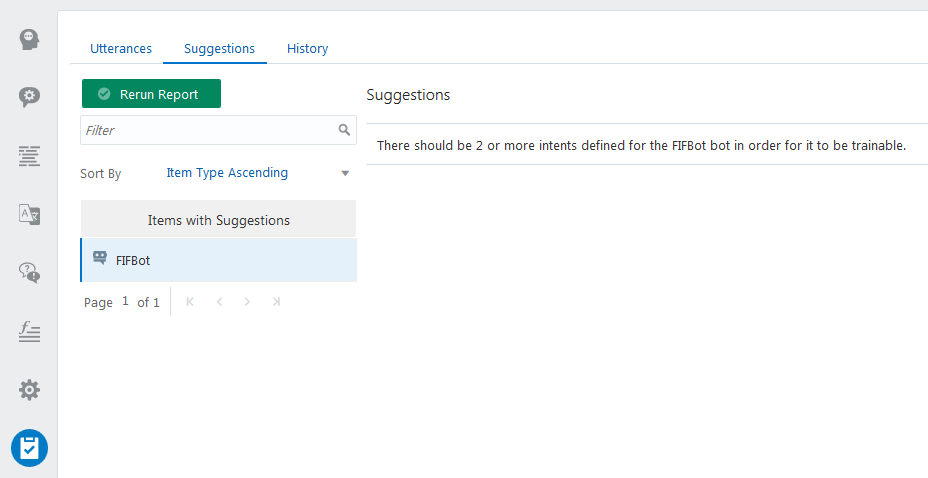Open the Settings gear icon
Viewport: 928px width, 478px height.
pyautogui.click(x=29, y=389)
